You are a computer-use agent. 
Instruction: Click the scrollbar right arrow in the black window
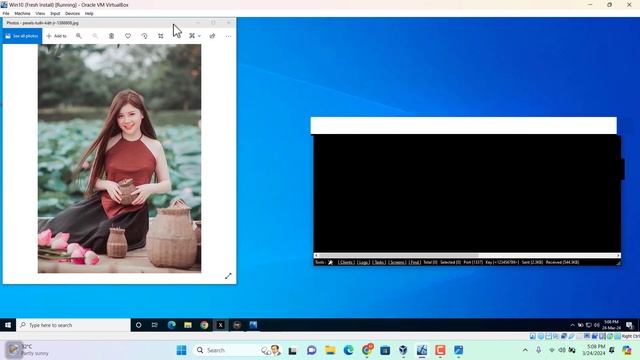tap(618, 256)
